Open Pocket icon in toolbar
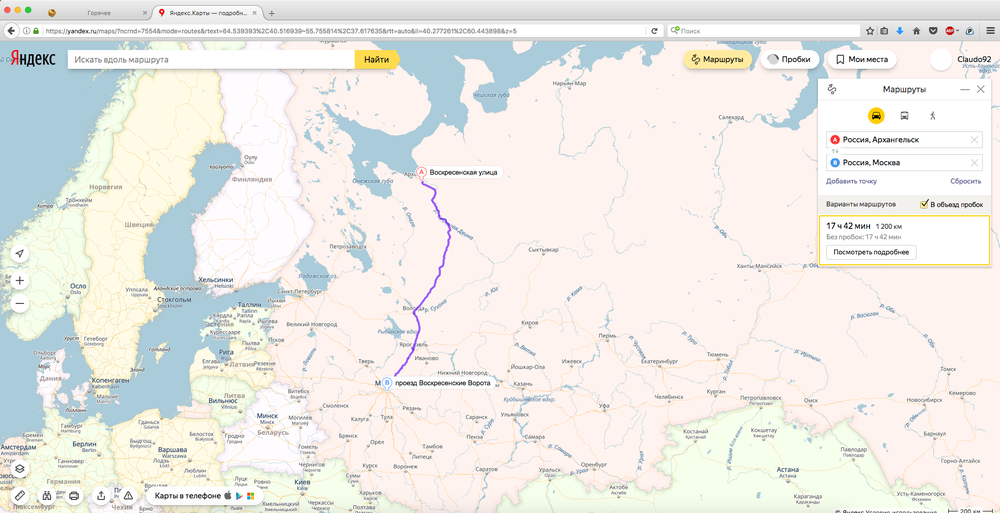Image resolution: width=1000 pixels, height=513 pixels. (932, 30)
